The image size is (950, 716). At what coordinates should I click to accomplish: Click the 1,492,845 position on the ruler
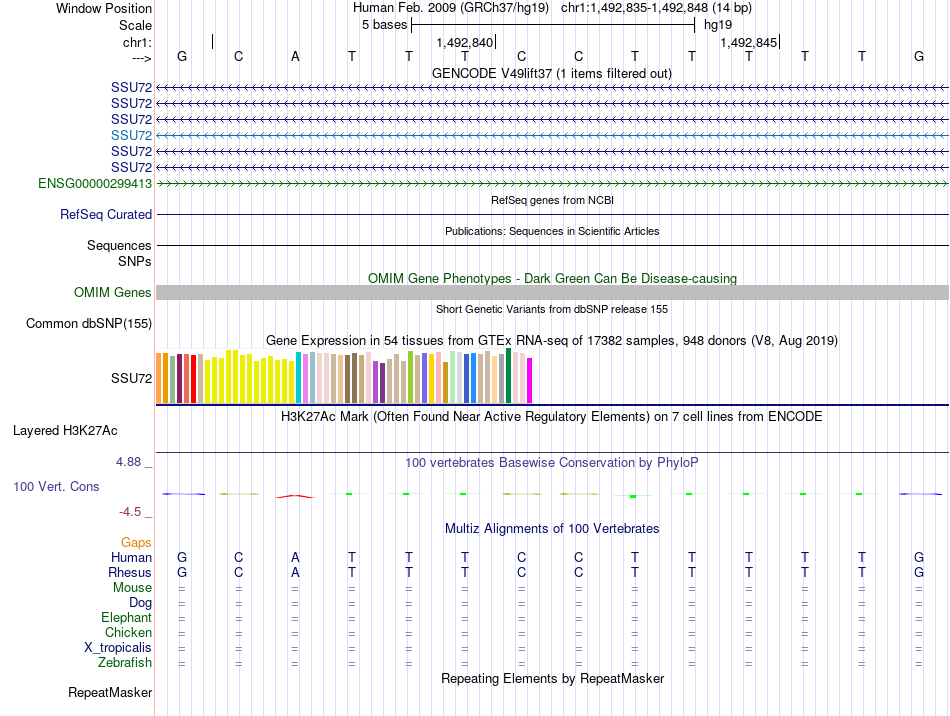tap(747, 42)
